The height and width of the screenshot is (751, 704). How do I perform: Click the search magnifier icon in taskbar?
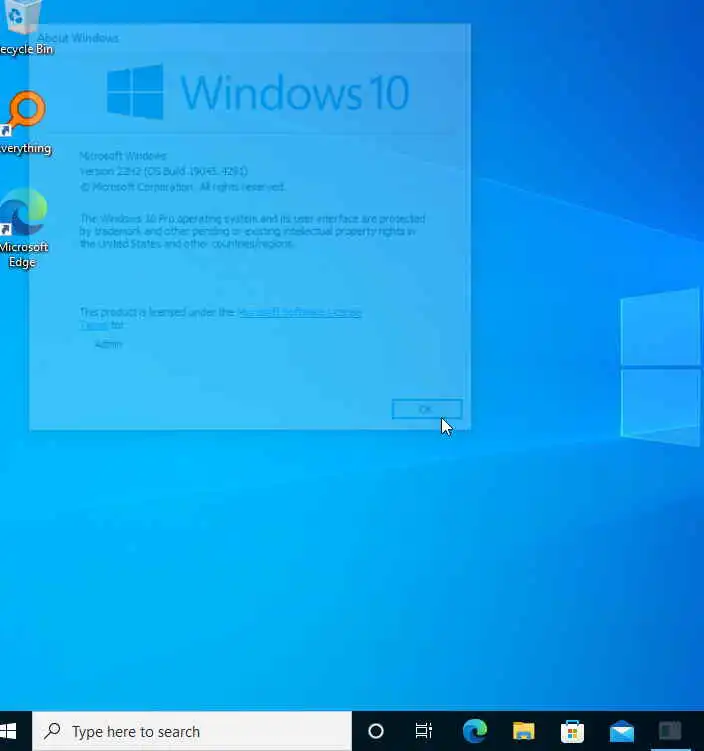52,731
